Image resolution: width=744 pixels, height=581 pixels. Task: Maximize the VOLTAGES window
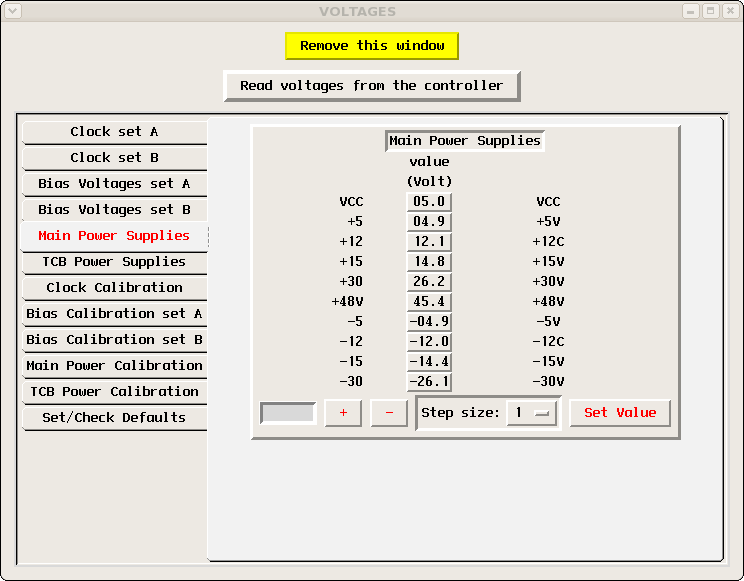pyautogui.click(x=710, y=11)
